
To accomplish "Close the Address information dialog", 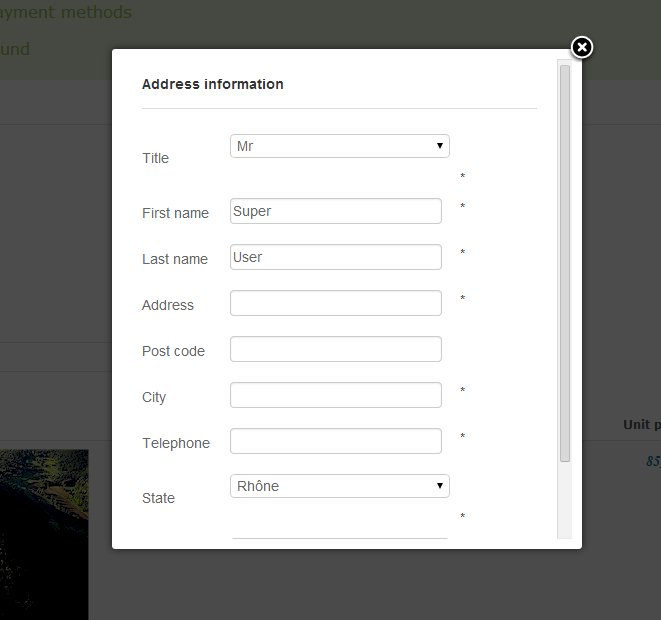I will (x=582, y=47).
